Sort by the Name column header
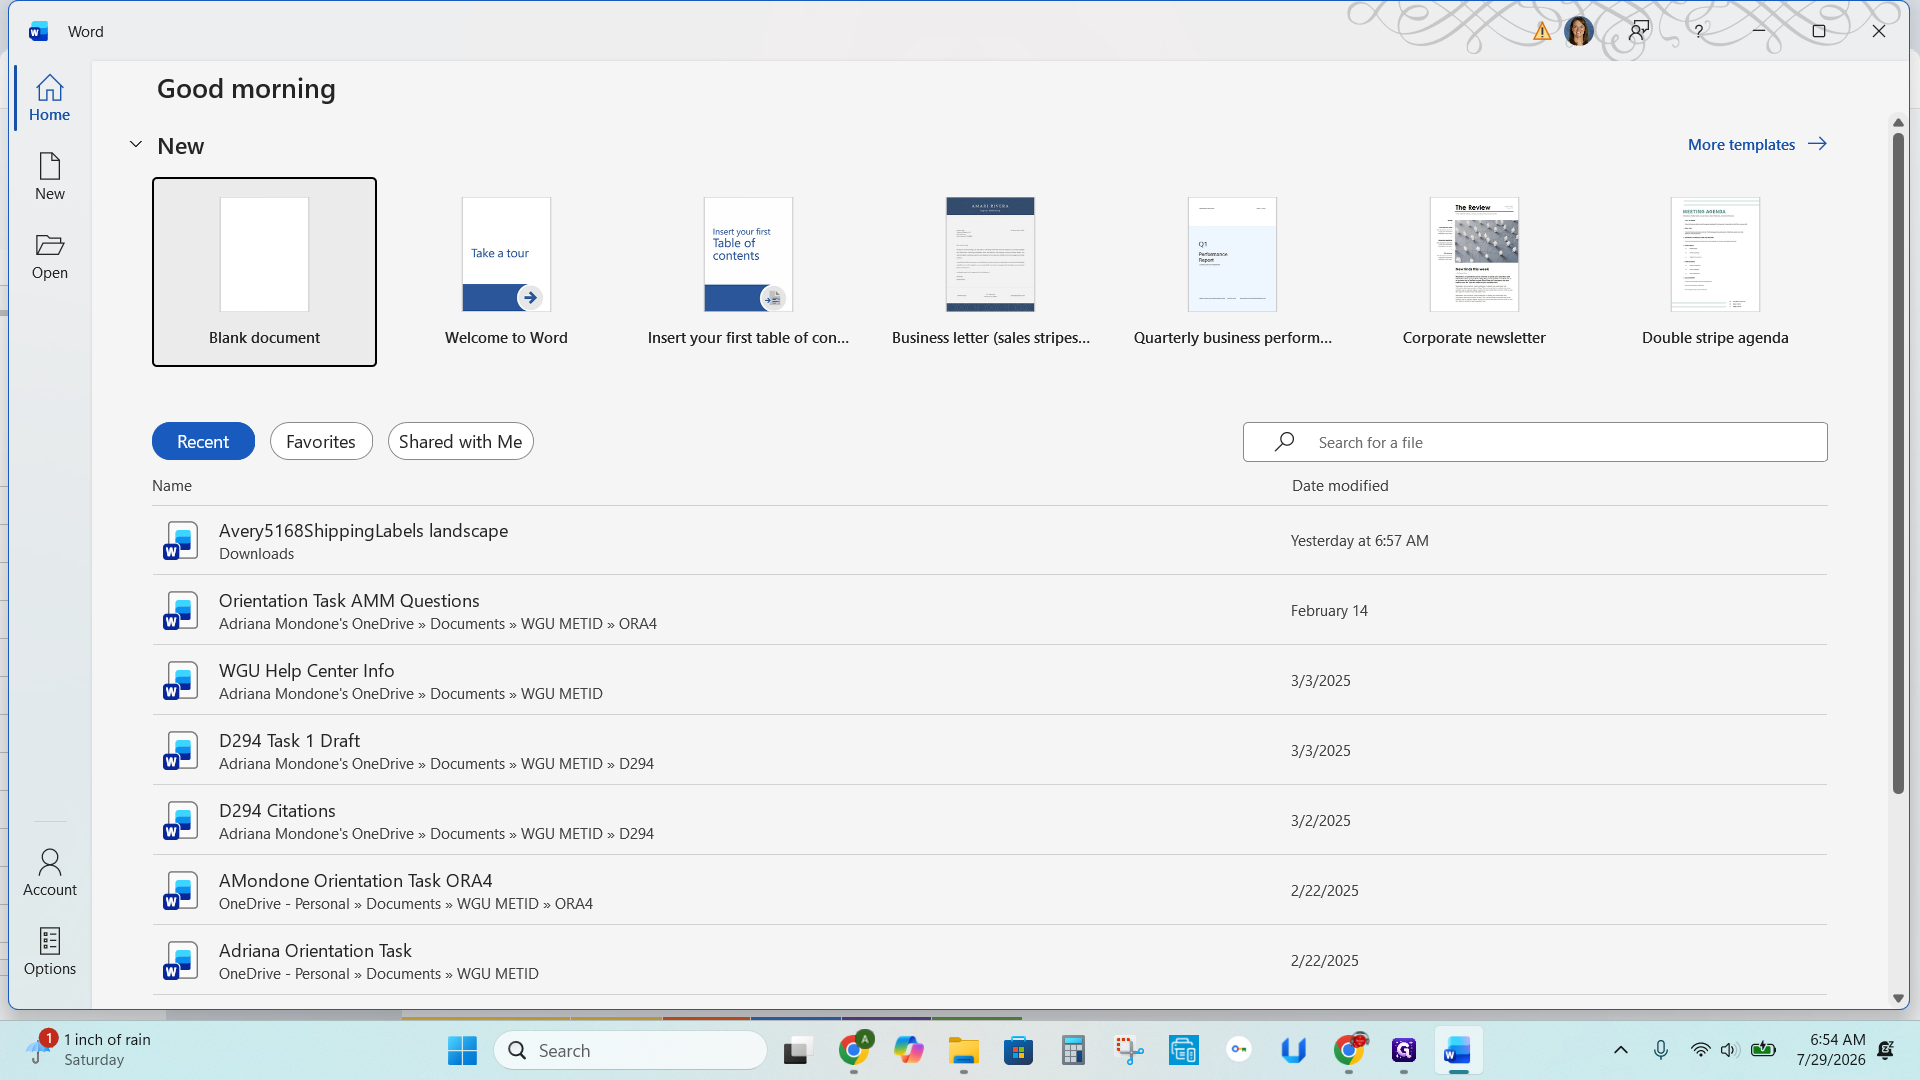The image size is (1920, 1080). (172, 485)
